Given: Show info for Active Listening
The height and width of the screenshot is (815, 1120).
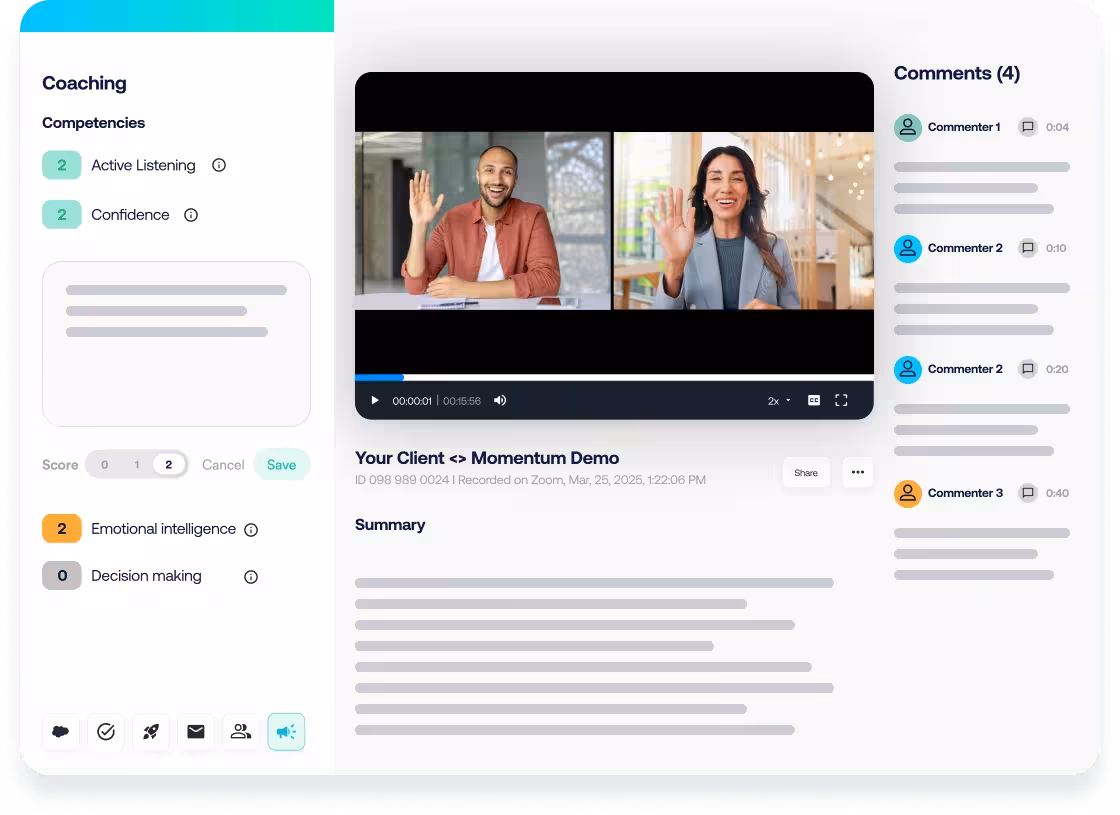Looking at the screenshot, I should (x=219, y=165).
